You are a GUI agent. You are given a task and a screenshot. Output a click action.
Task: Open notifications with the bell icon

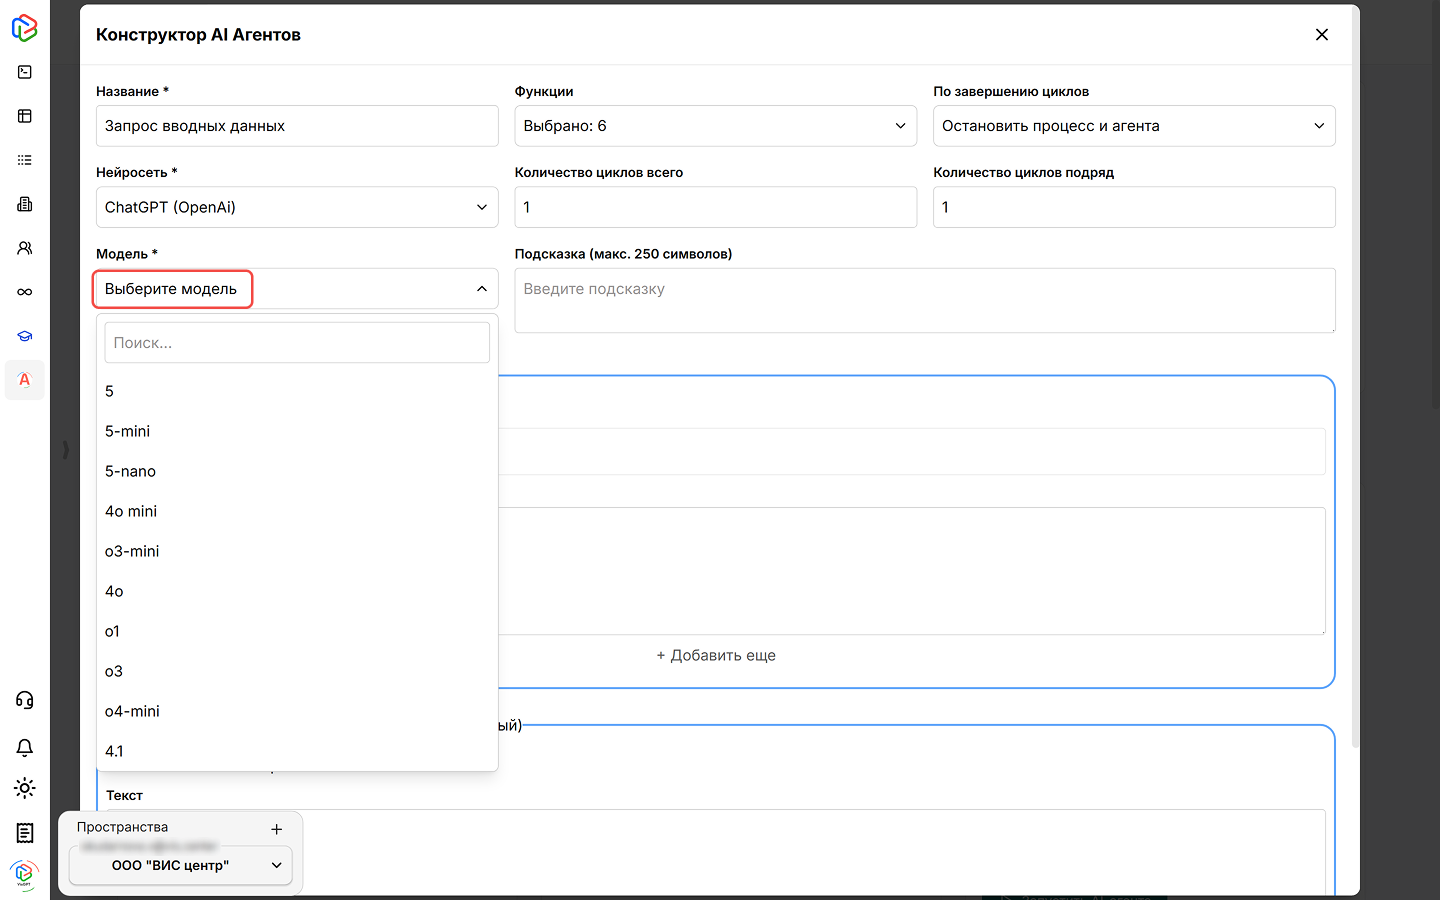[25, 747]
